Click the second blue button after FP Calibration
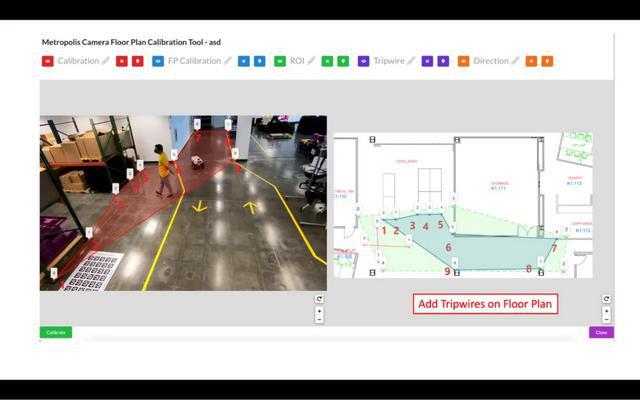The width and height of the screenshot is (640, 400). coord(260,61)
